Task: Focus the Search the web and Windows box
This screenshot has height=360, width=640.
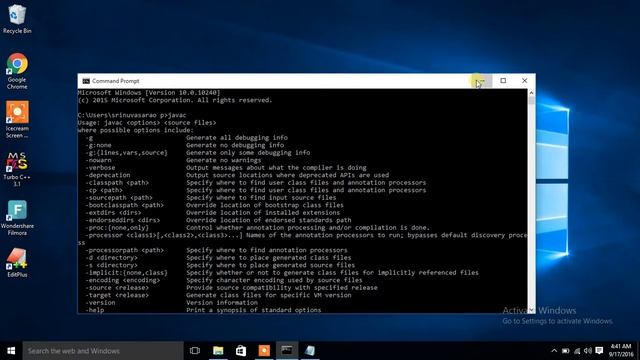Action: pos(103,351)
